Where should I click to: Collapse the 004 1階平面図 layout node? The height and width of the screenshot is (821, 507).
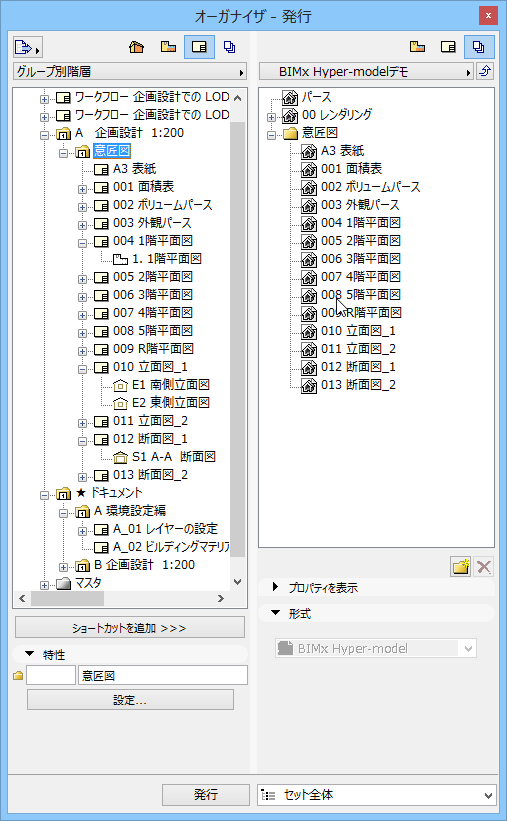(82, 243)
